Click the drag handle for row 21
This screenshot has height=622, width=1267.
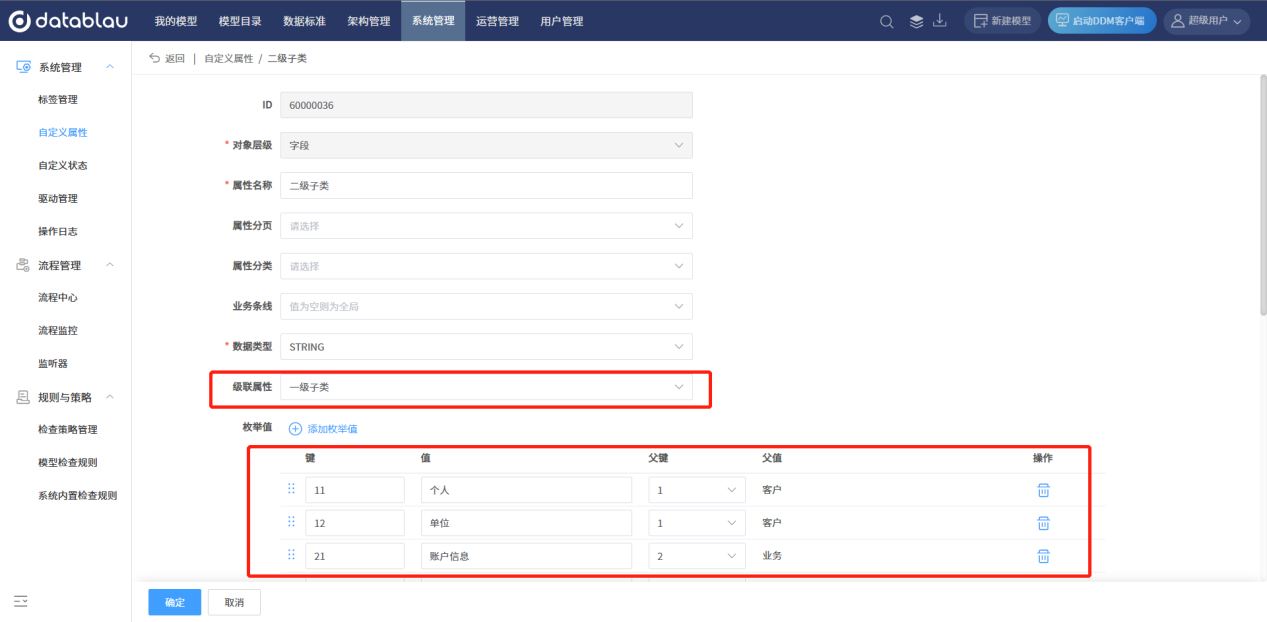[291, 555]
